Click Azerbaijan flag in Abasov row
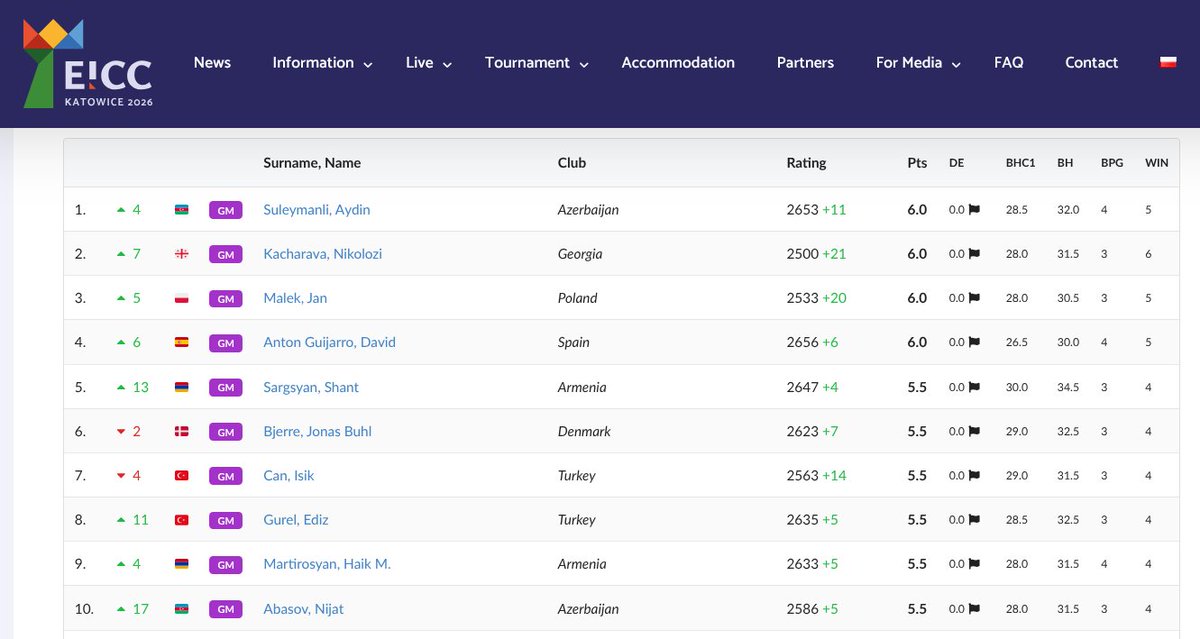Viewport: 1200px width, 639px height. click(182, 609)
